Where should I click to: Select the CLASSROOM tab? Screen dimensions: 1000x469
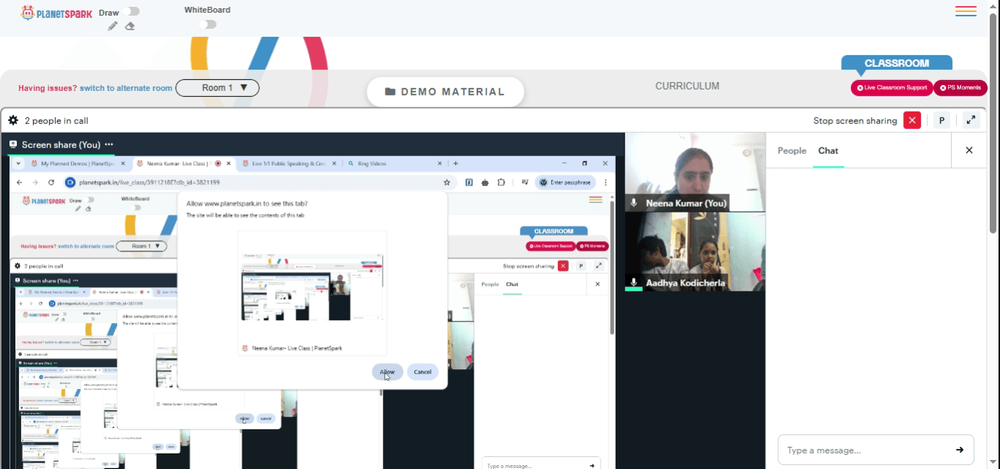(x=896, y=63)
